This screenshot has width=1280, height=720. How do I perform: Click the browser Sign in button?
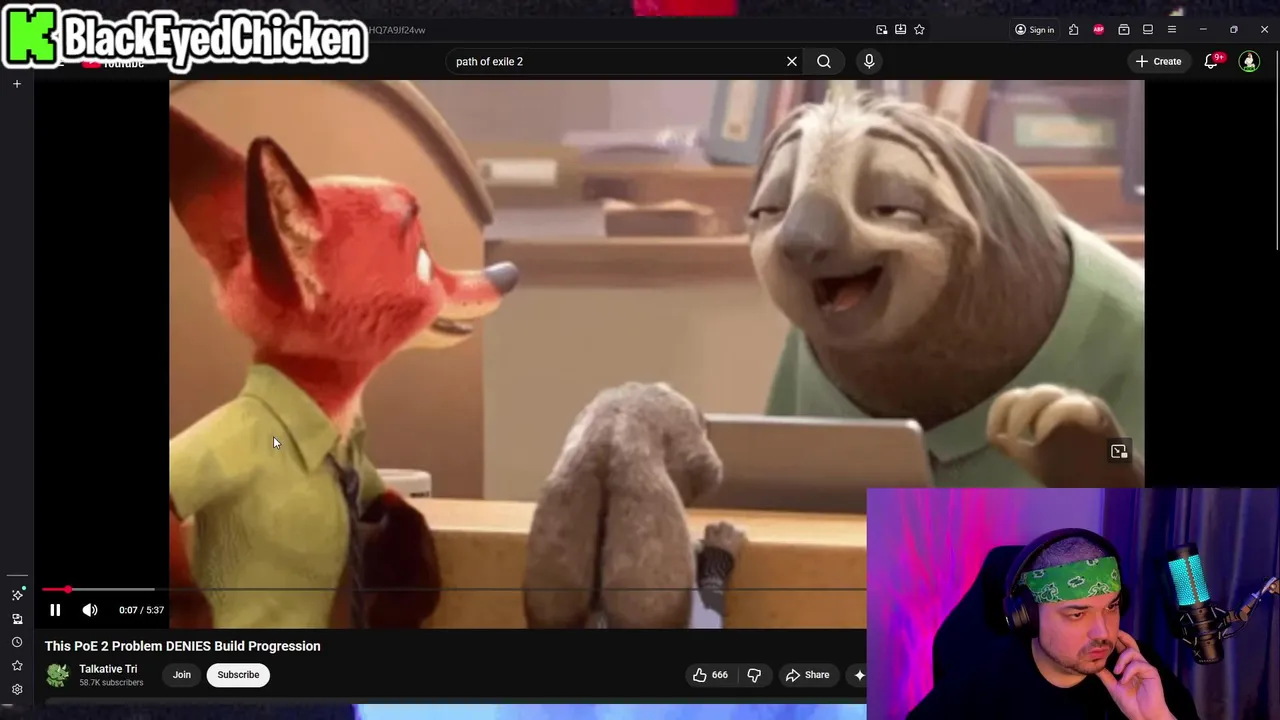[x=1035, y=30]
